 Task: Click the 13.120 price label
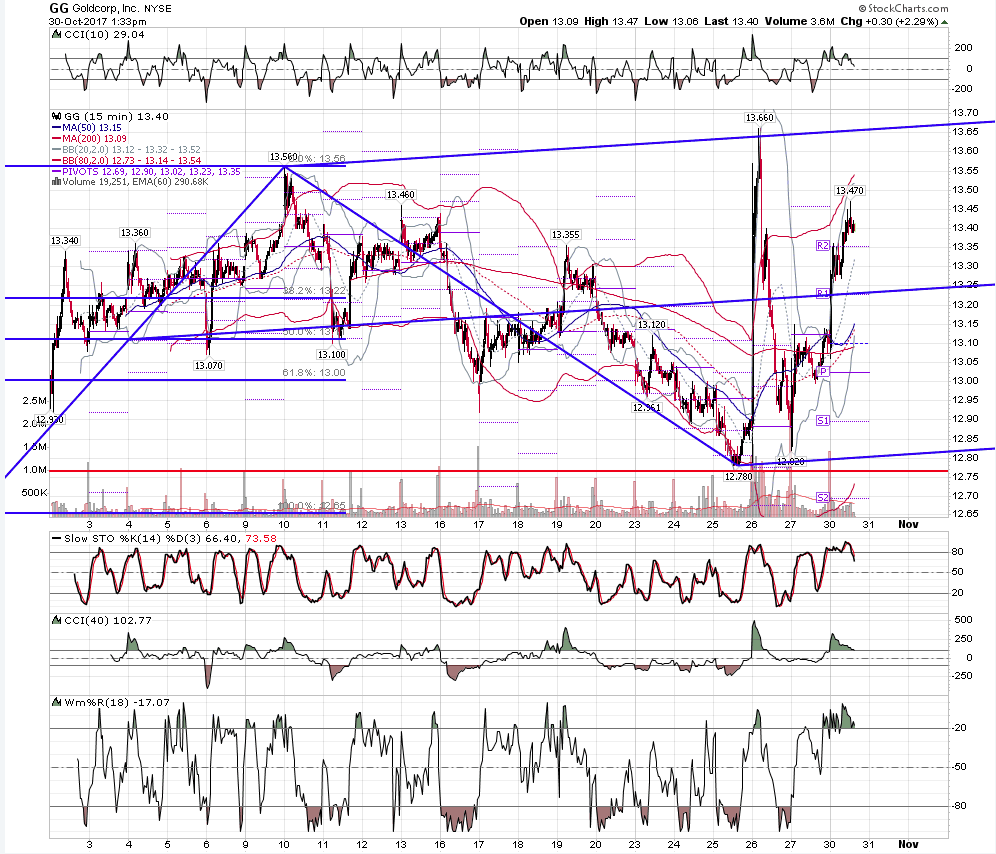(652, 325)
